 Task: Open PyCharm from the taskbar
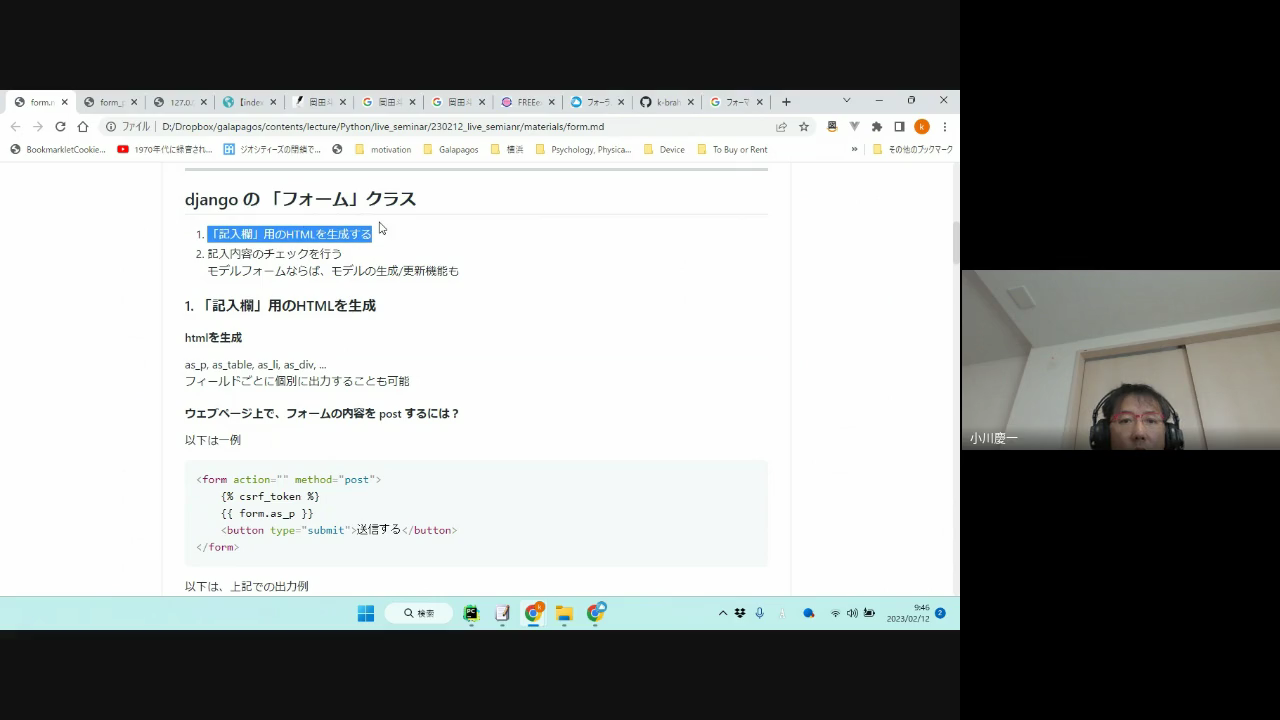point(471,613)
